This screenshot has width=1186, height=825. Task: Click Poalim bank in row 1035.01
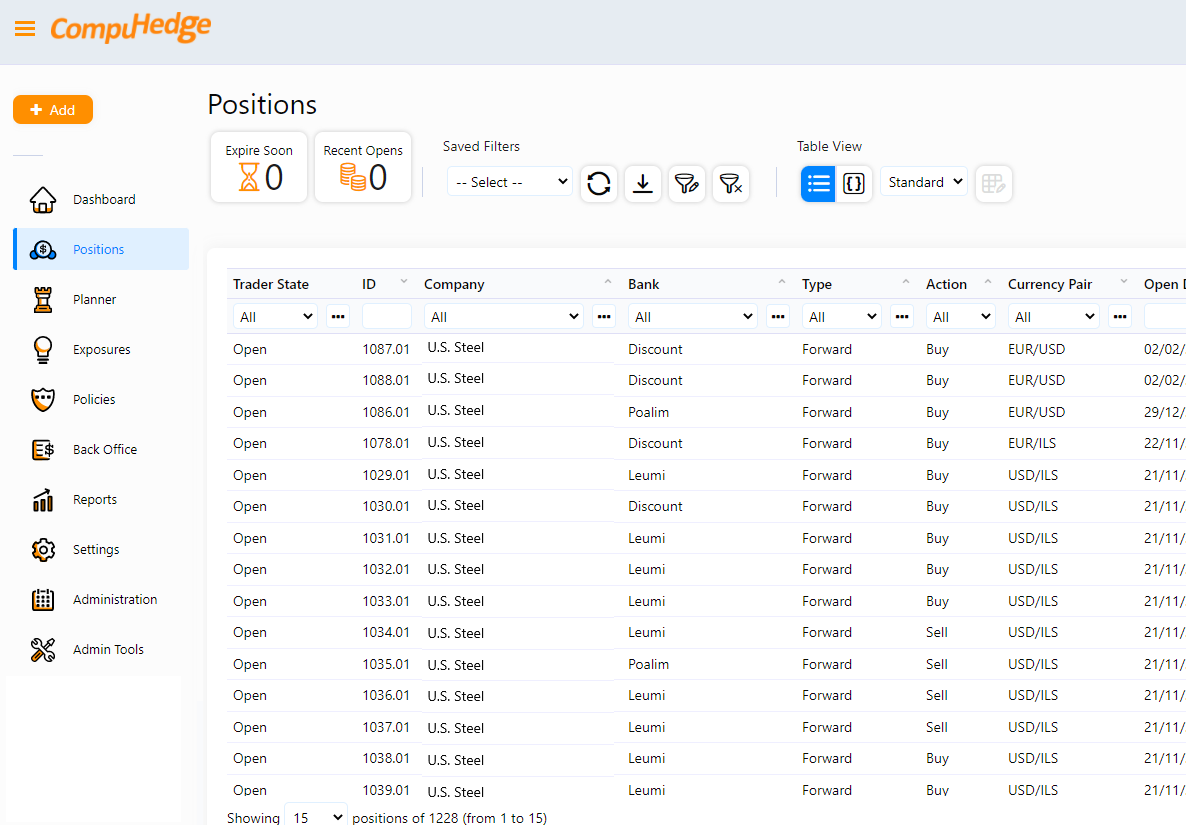point(648,664)
